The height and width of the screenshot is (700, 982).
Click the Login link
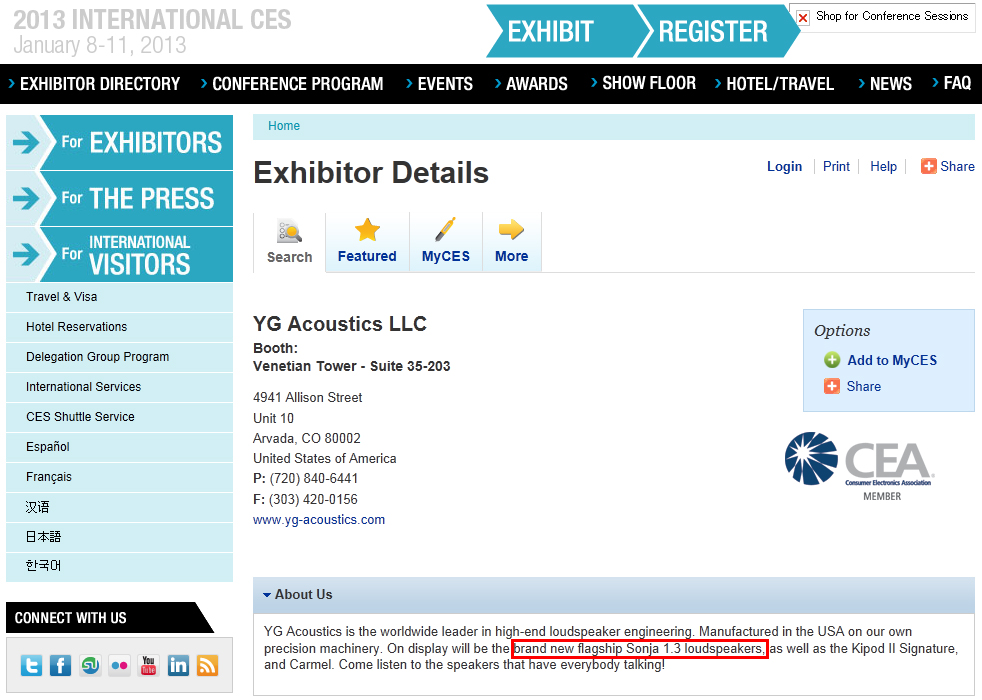(784, 167)
